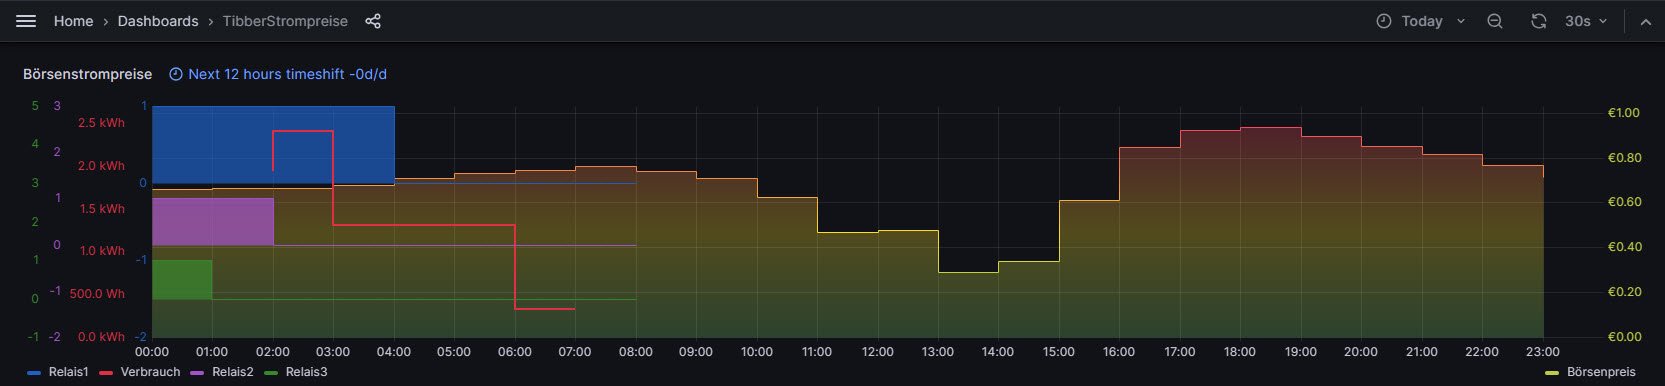
Task: Open the hamburger navigation menu
Action: pos(26,21)
